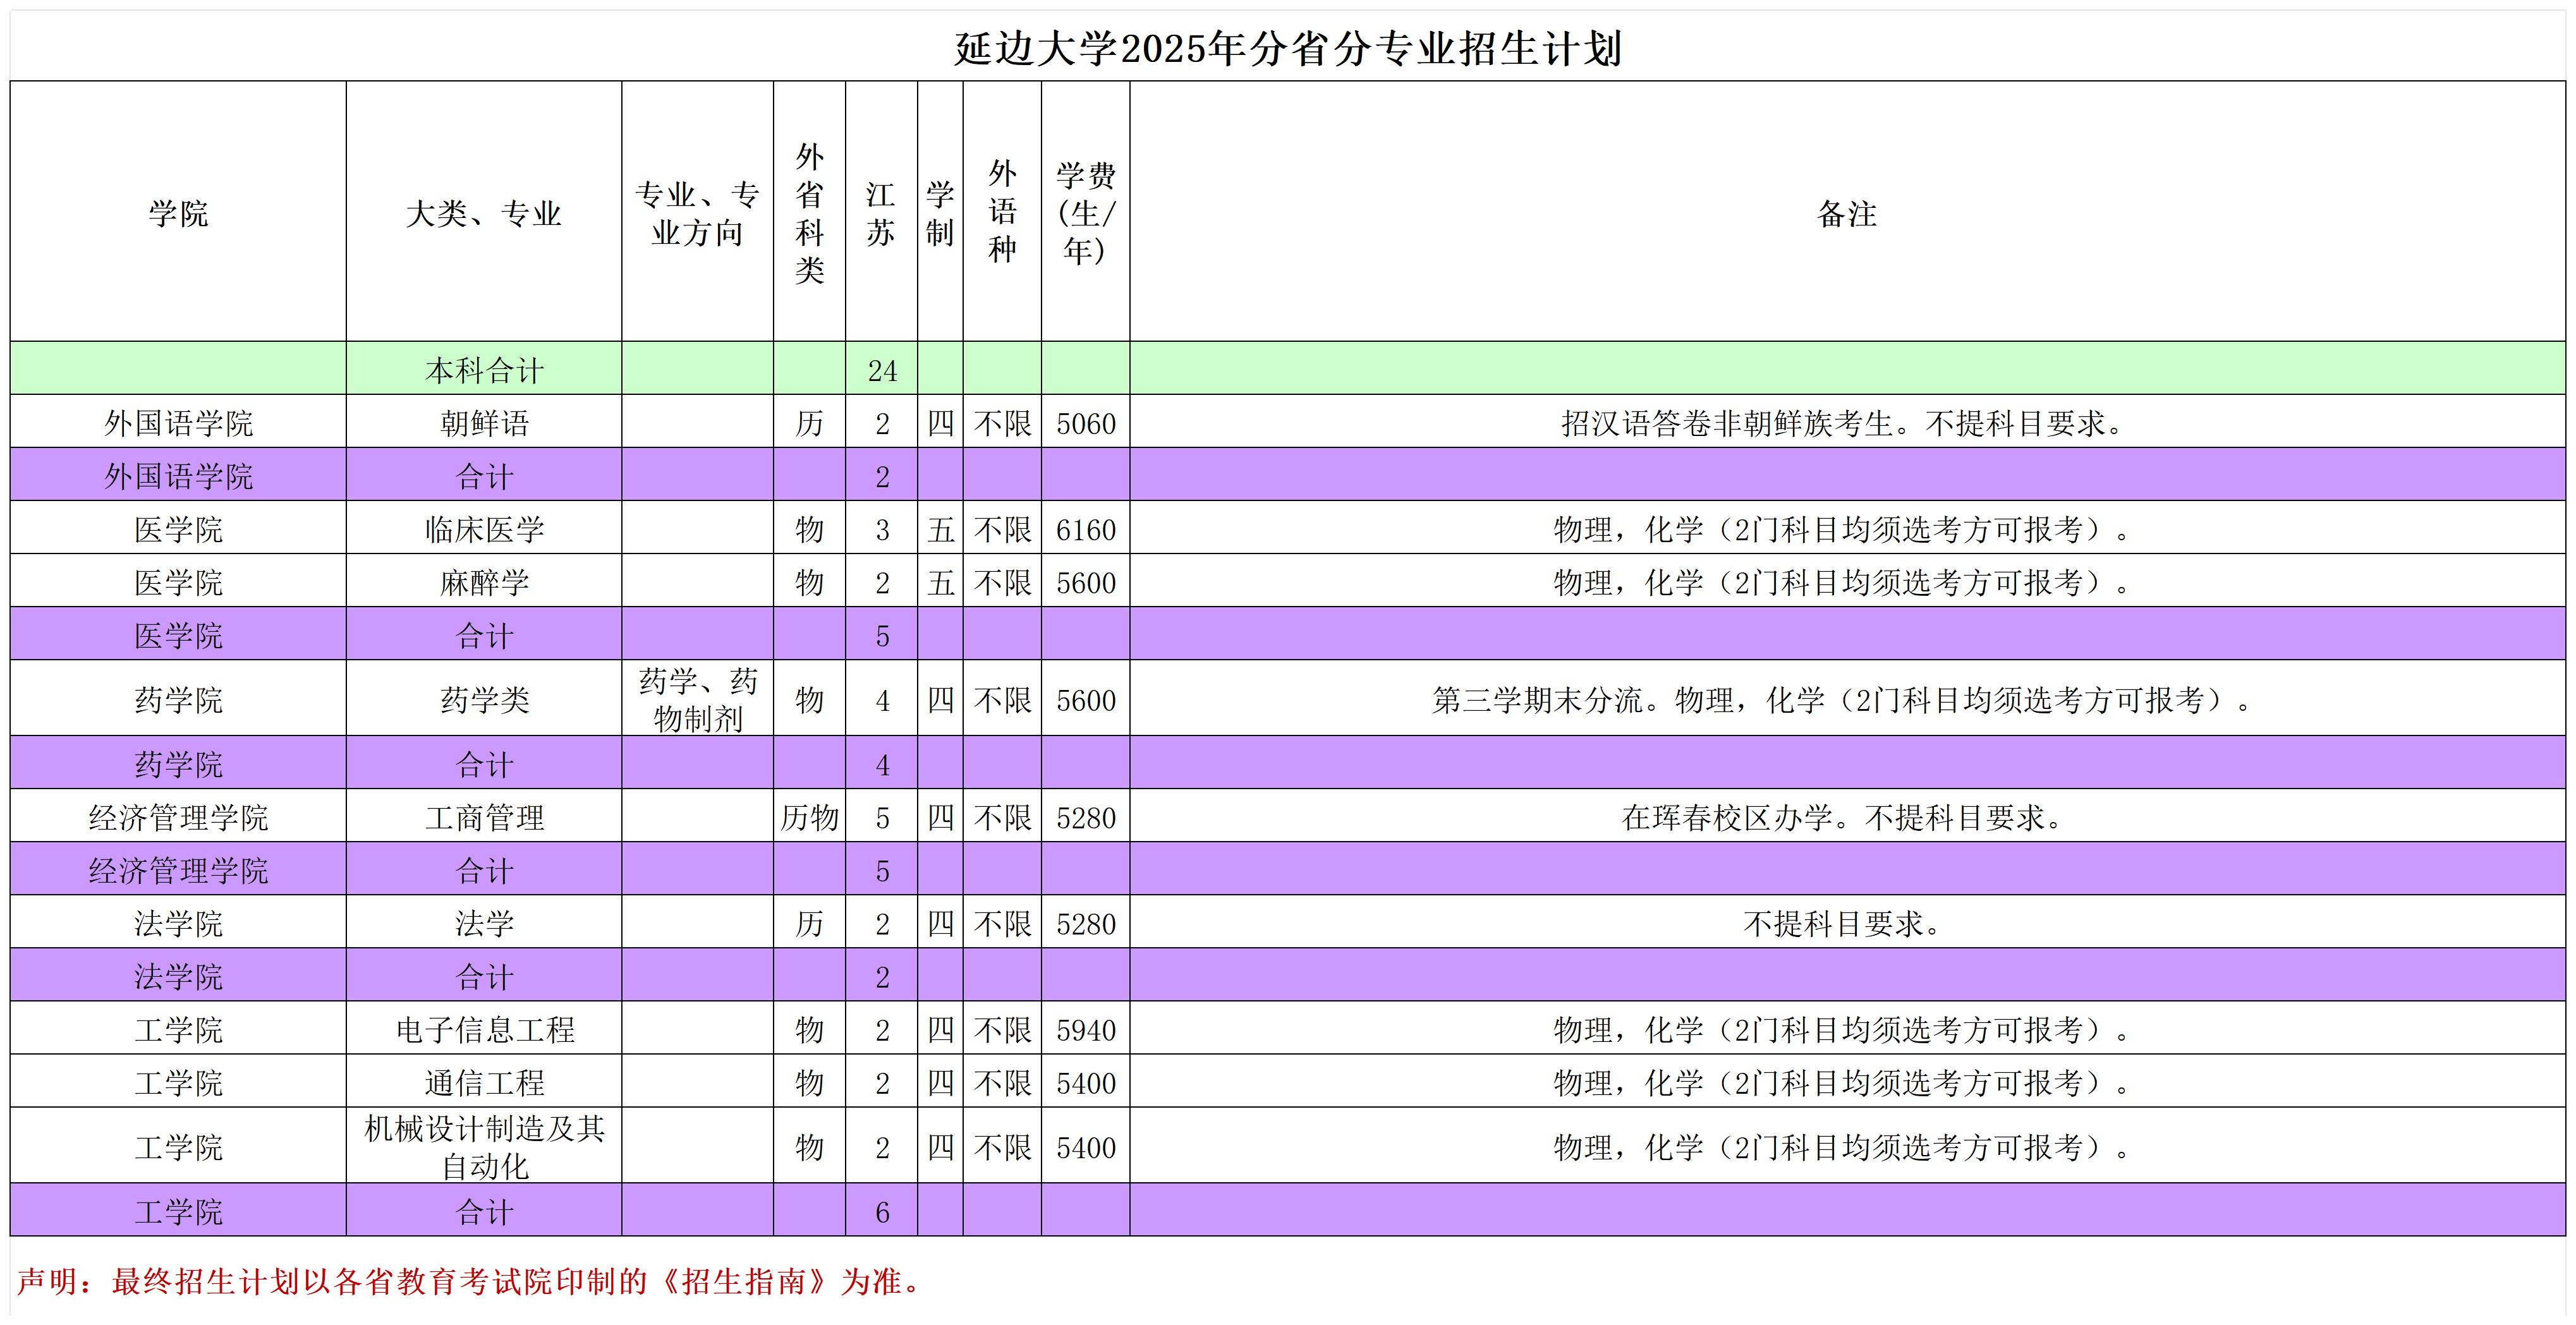Click the tuition 5940 cell

pos(1085,1028)
